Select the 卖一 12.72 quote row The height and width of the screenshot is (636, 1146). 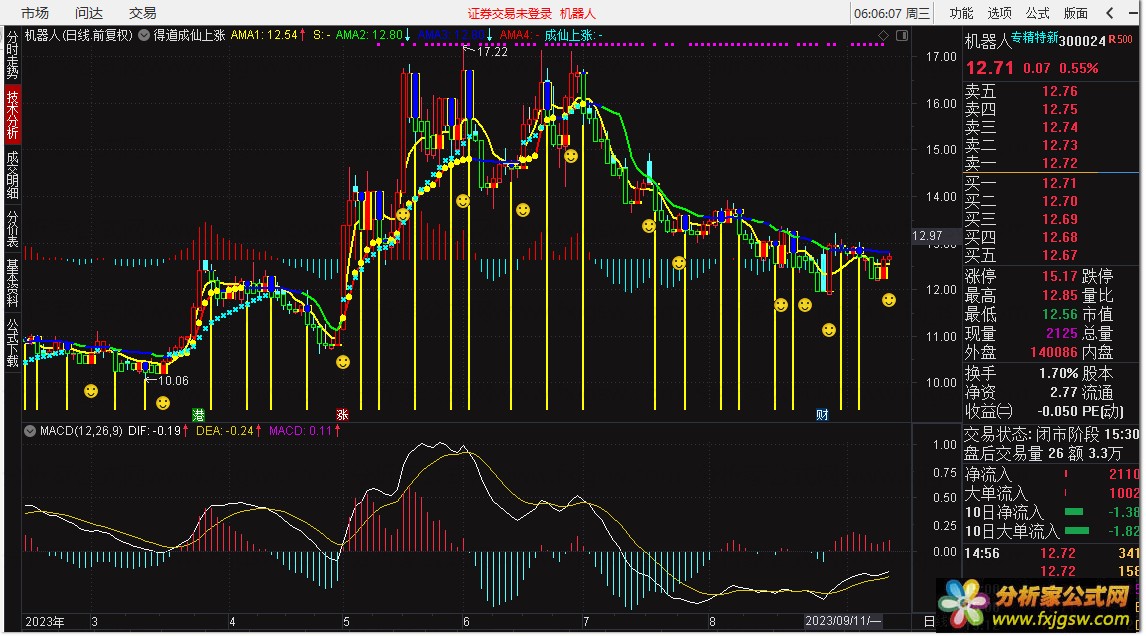coord(1050,163)
